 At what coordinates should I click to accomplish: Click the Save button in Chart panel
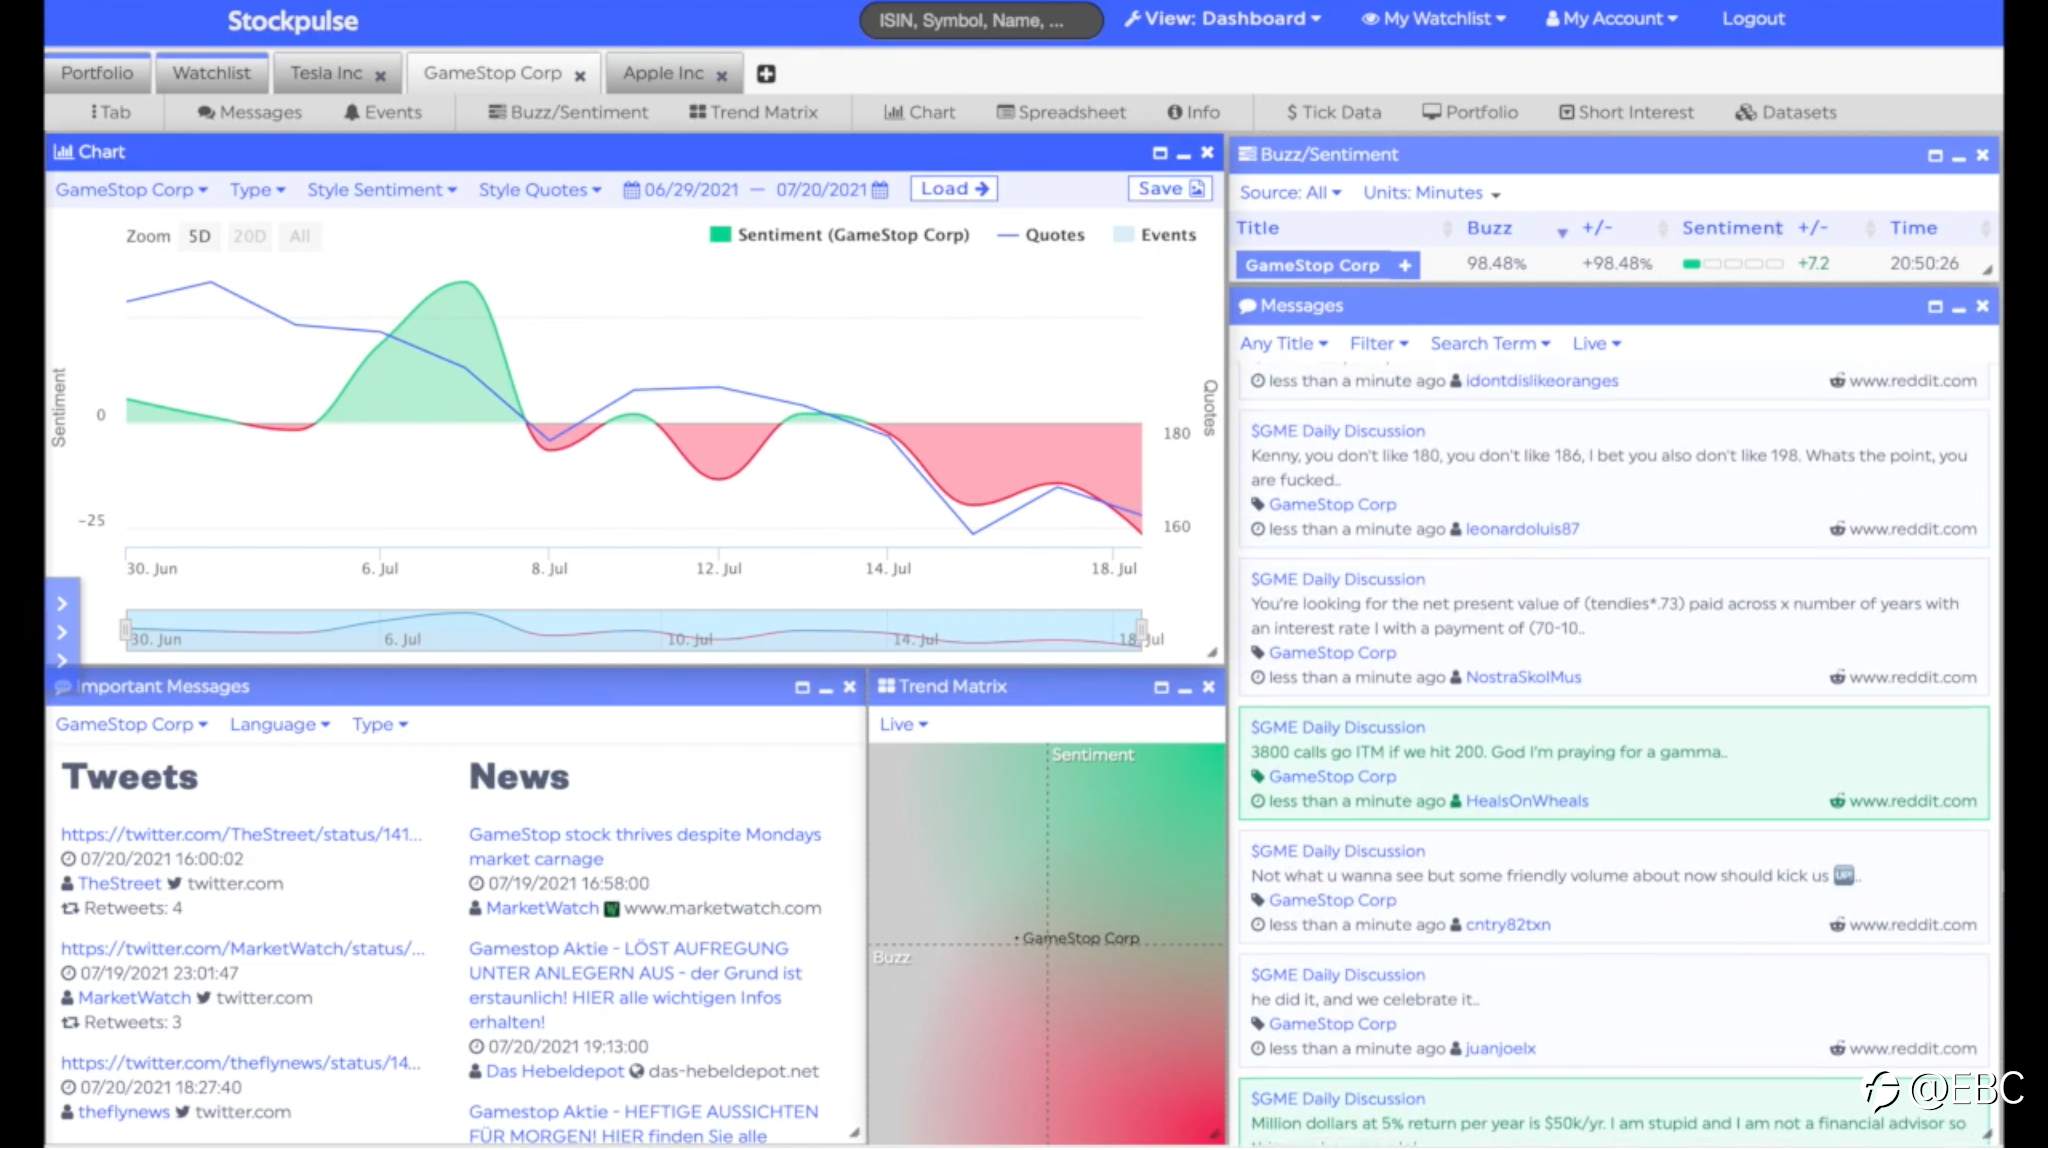1170,189
